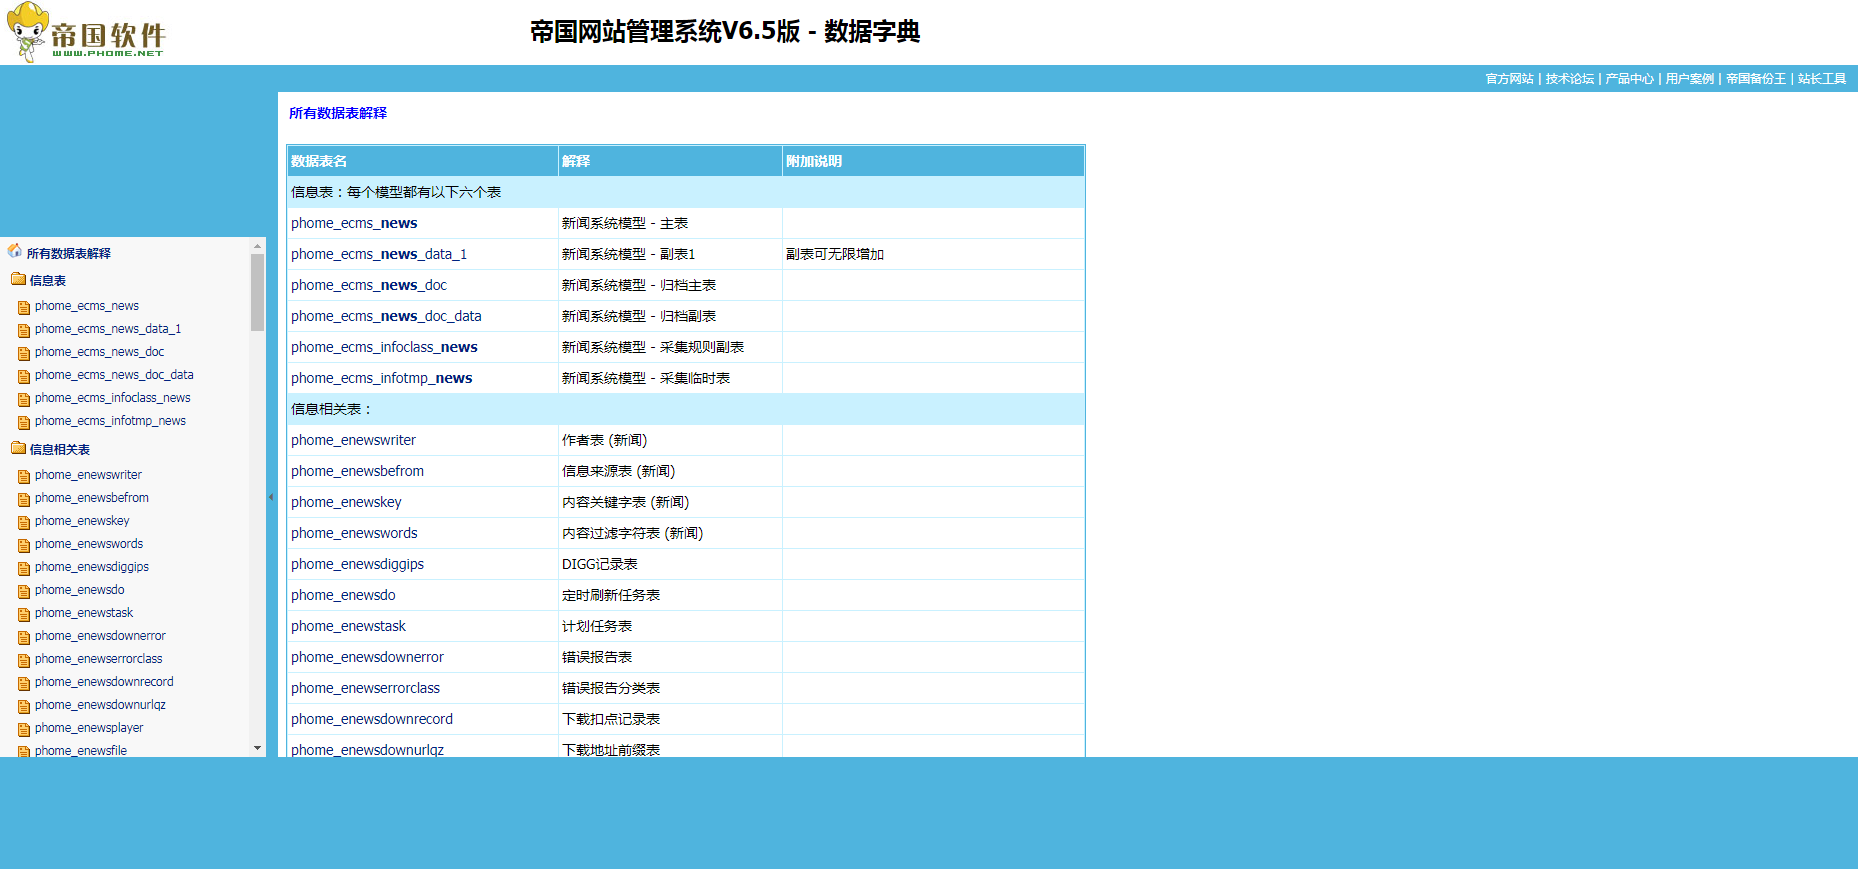Image resolution: width=1858 pixels, height=869 pixels.
Task: Expand the 信息表 tree group
Action: 47,281
